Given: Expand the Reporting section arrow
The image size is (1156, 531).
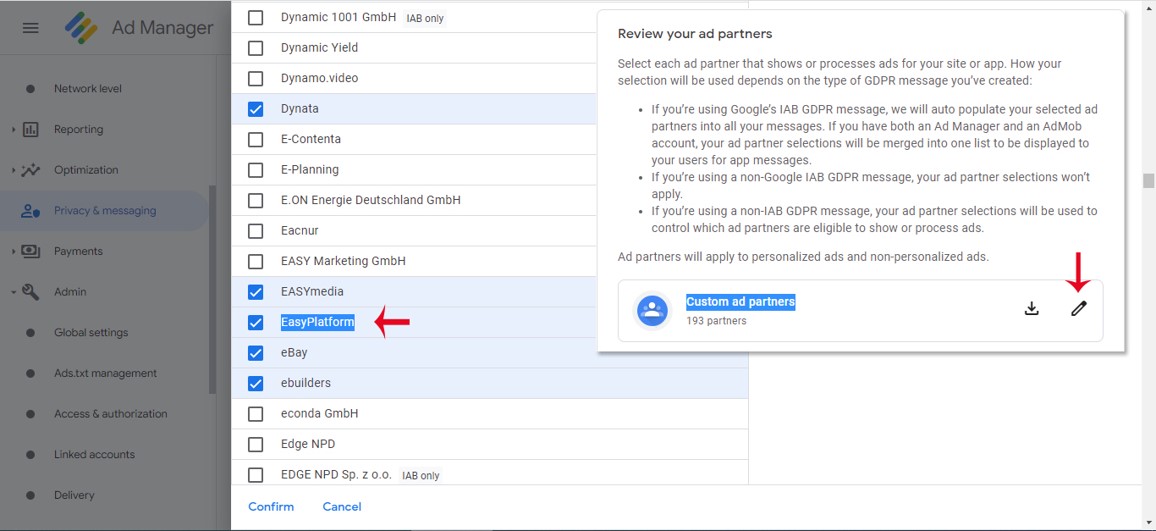Looking at the screenshot, I should pos(13,130).
